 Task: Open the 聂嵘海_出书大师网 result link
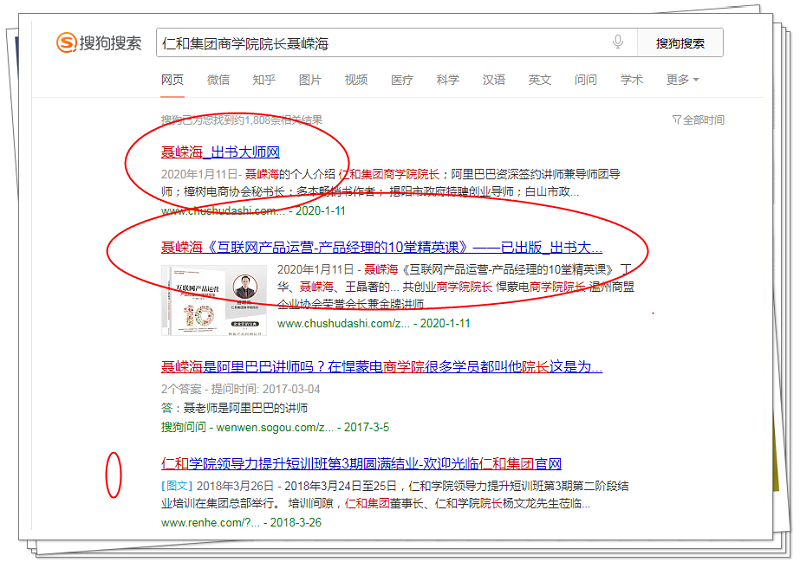(220, 153)
